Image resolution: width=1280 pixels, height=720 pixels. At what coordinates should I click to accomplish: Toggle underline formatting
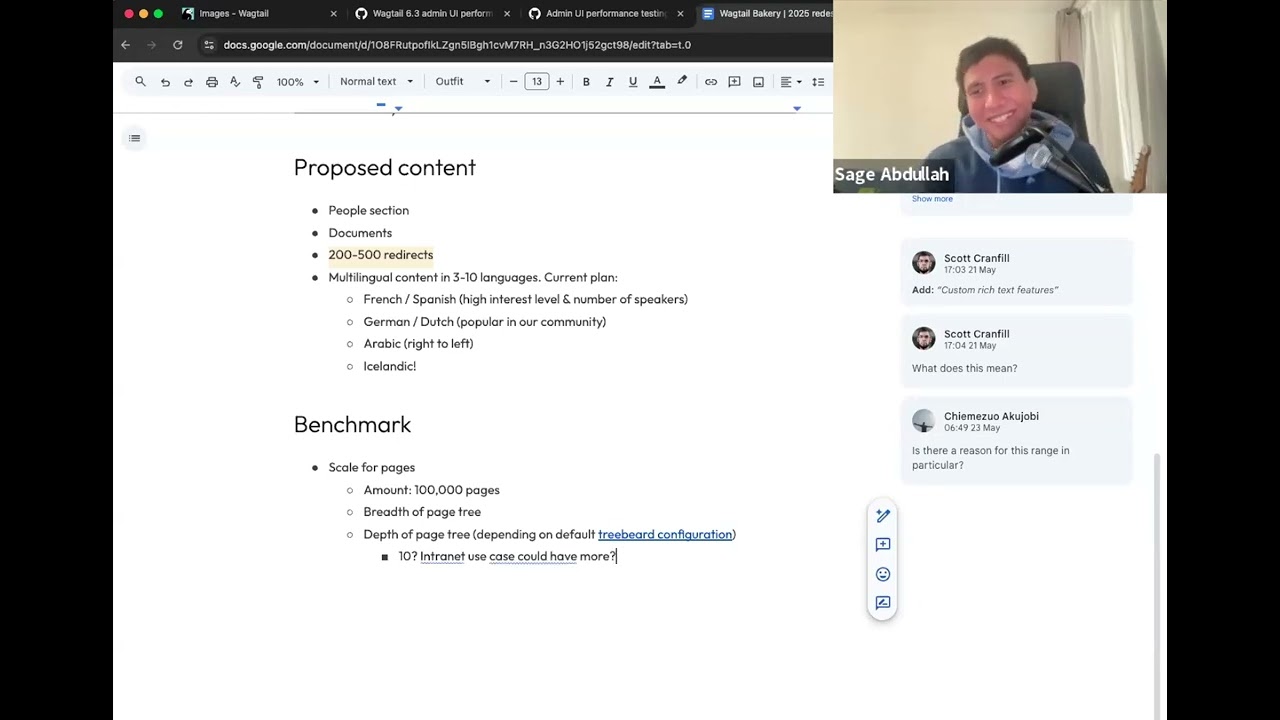pyautogui.click(x=633, y=82)
